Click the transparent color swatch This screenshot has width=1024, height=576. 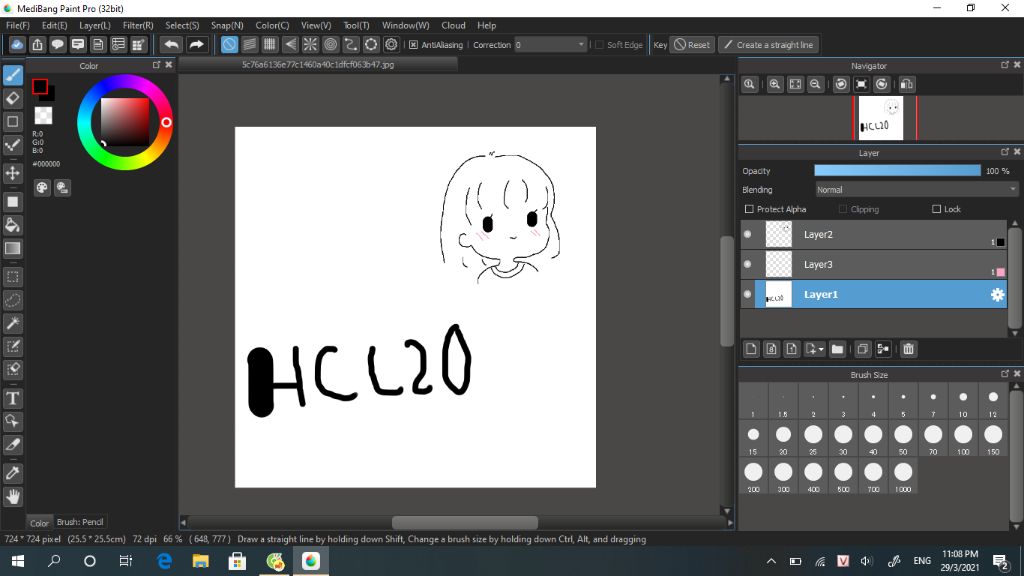(43, 116)
